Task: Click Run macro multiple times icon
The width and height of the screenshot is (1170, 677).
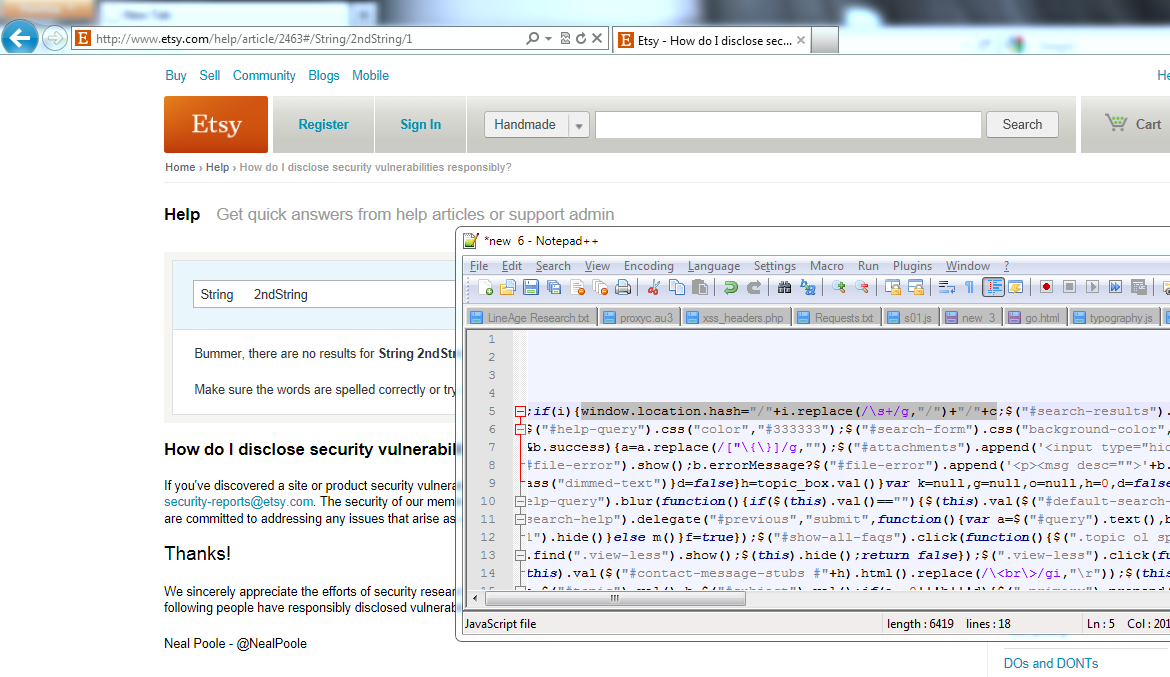Action: (x=1116, y=287)
